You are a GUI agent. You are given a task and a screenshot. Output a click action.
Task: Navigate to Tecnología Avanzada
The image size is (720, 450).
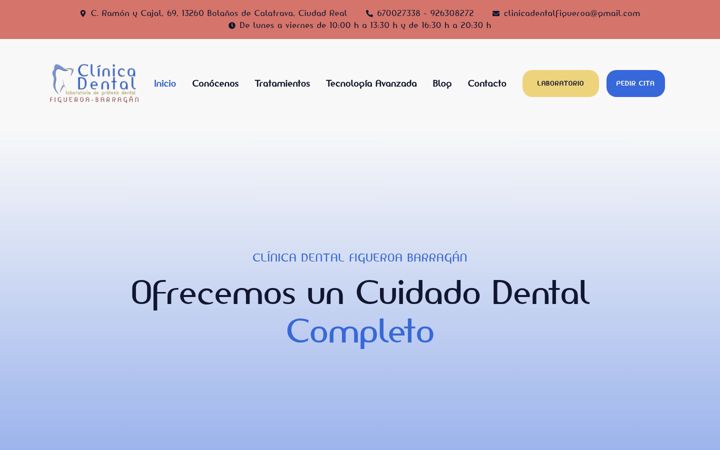coord(371,84)
